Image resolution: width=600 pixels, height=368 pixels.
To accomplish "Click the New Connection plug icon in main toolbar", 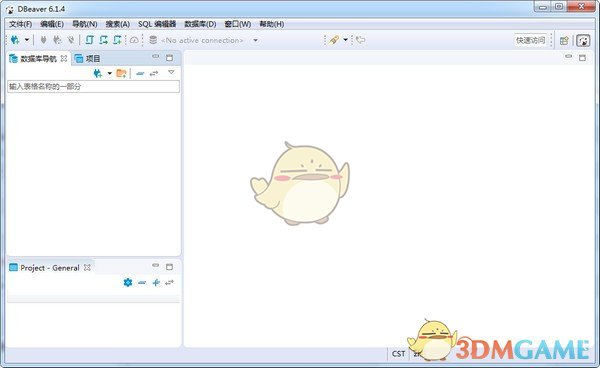I will 15,40.
